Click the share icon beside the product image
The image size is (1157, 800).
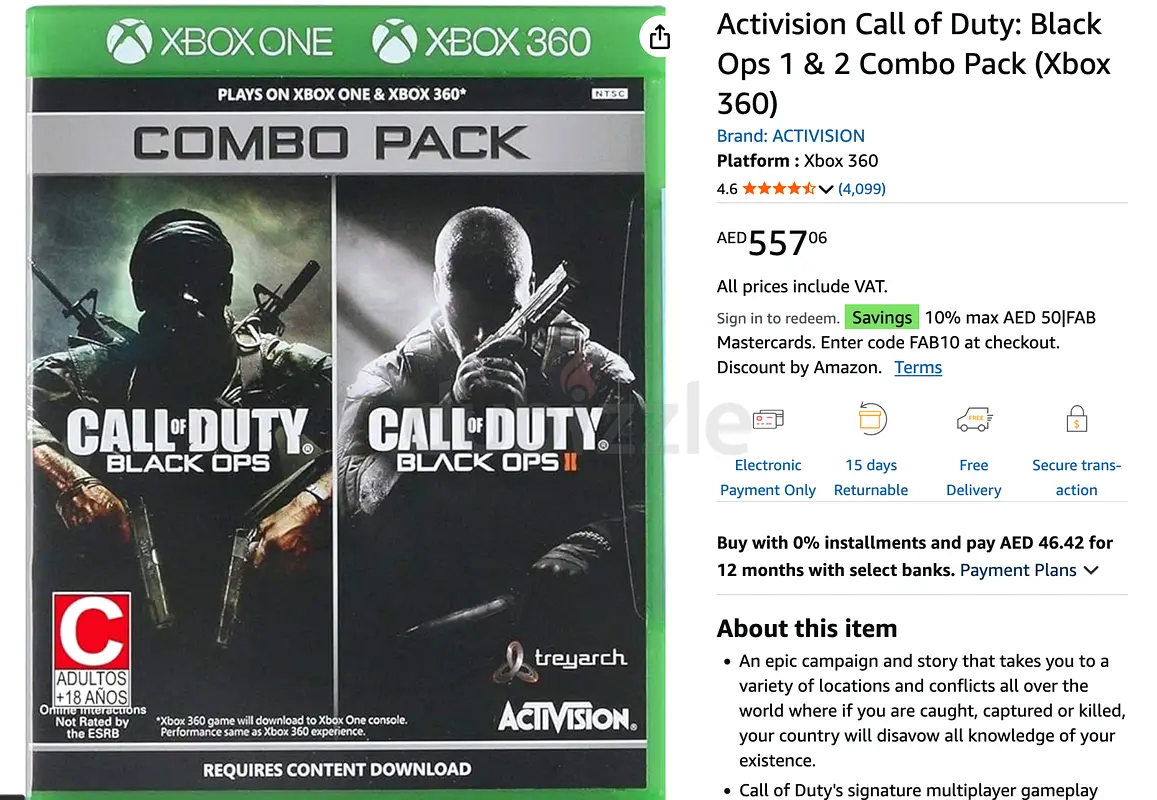659,38
